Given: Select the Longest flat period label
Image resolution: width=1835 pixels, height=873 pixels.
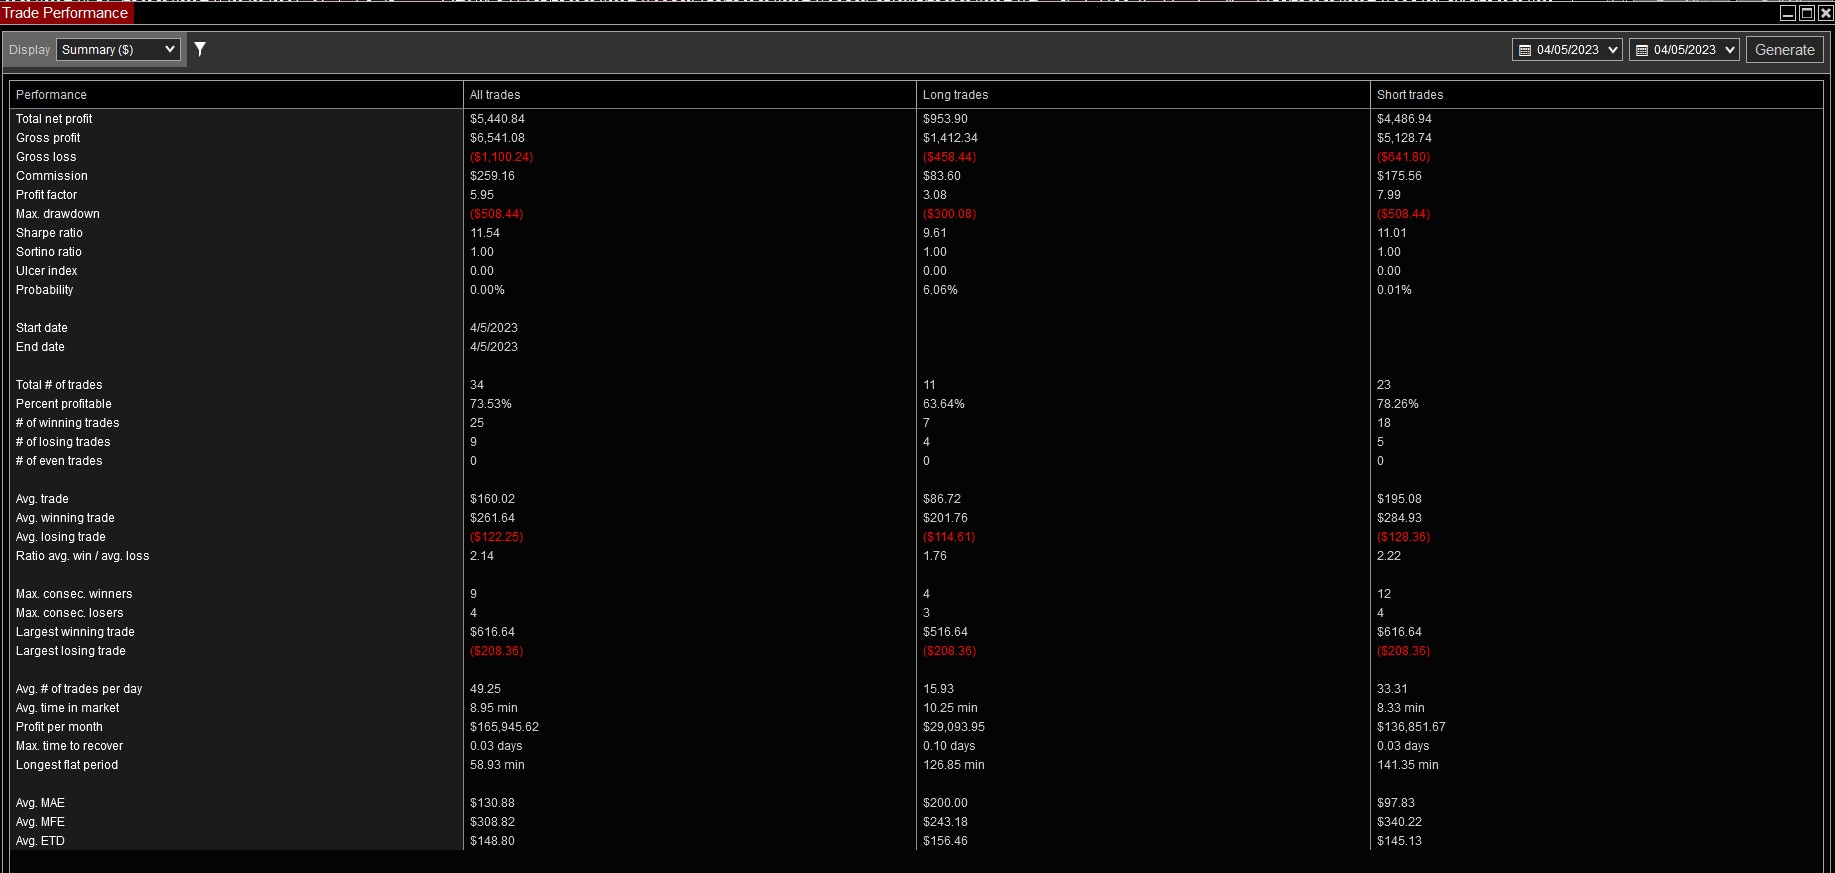Looking at the screenshot, I should tap(67, 765).
